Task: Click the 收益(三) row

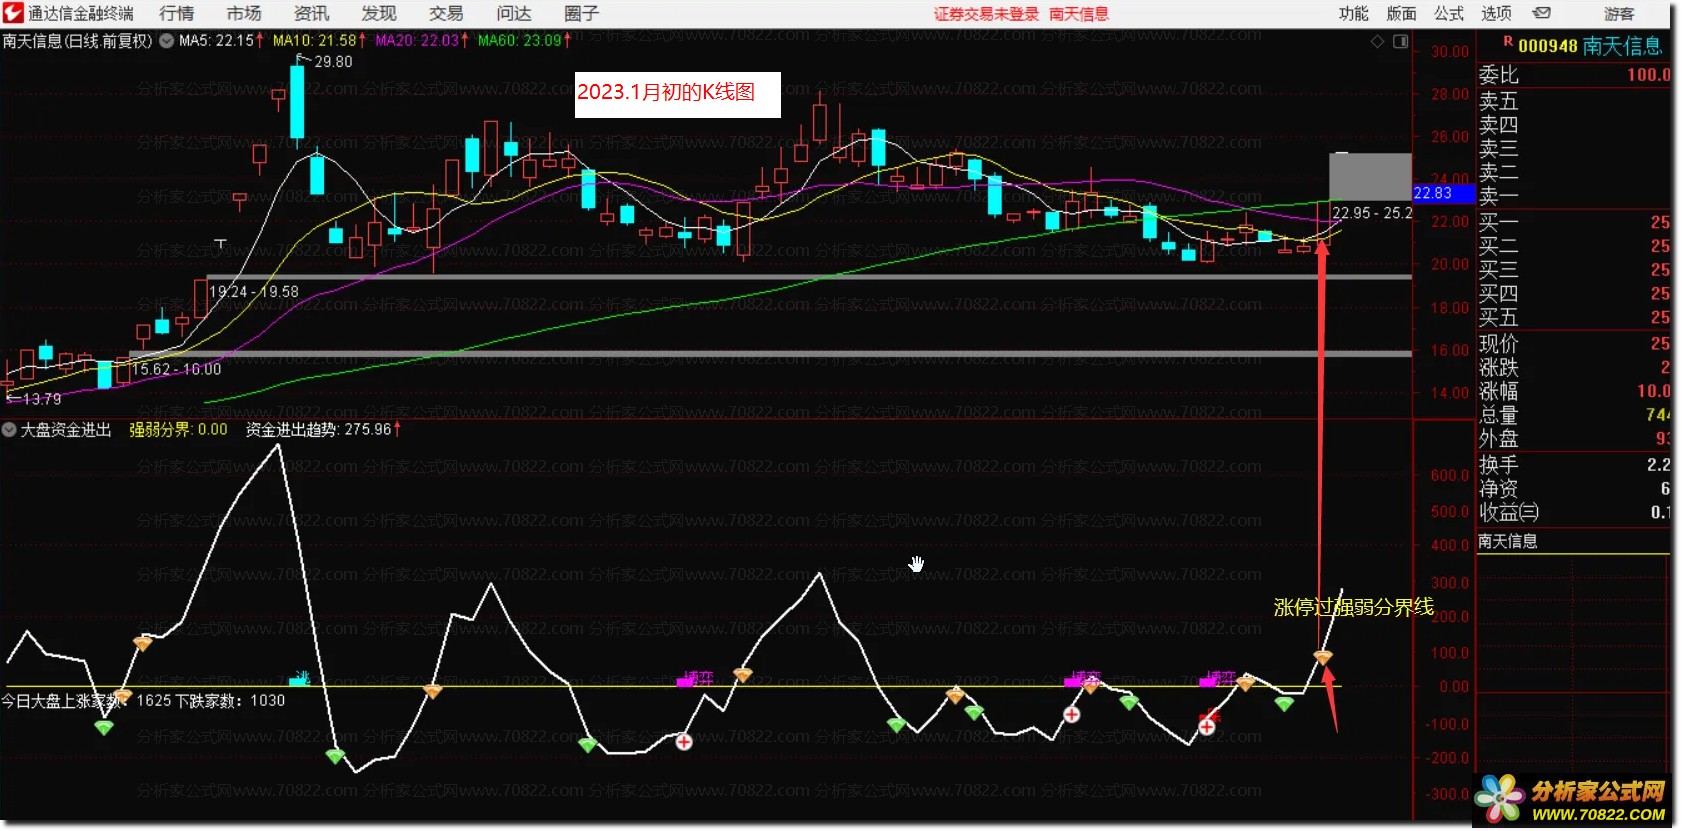Action: click(x=1573, y=513)
